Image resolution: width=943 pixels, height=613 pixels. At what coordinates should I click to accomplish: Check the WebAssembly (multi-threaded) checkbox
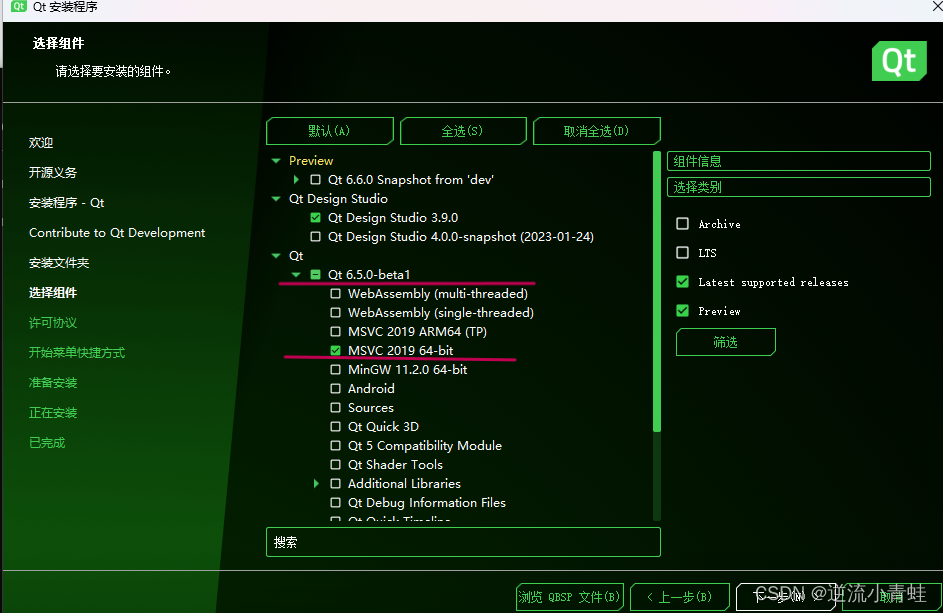(x=336, y=294)
